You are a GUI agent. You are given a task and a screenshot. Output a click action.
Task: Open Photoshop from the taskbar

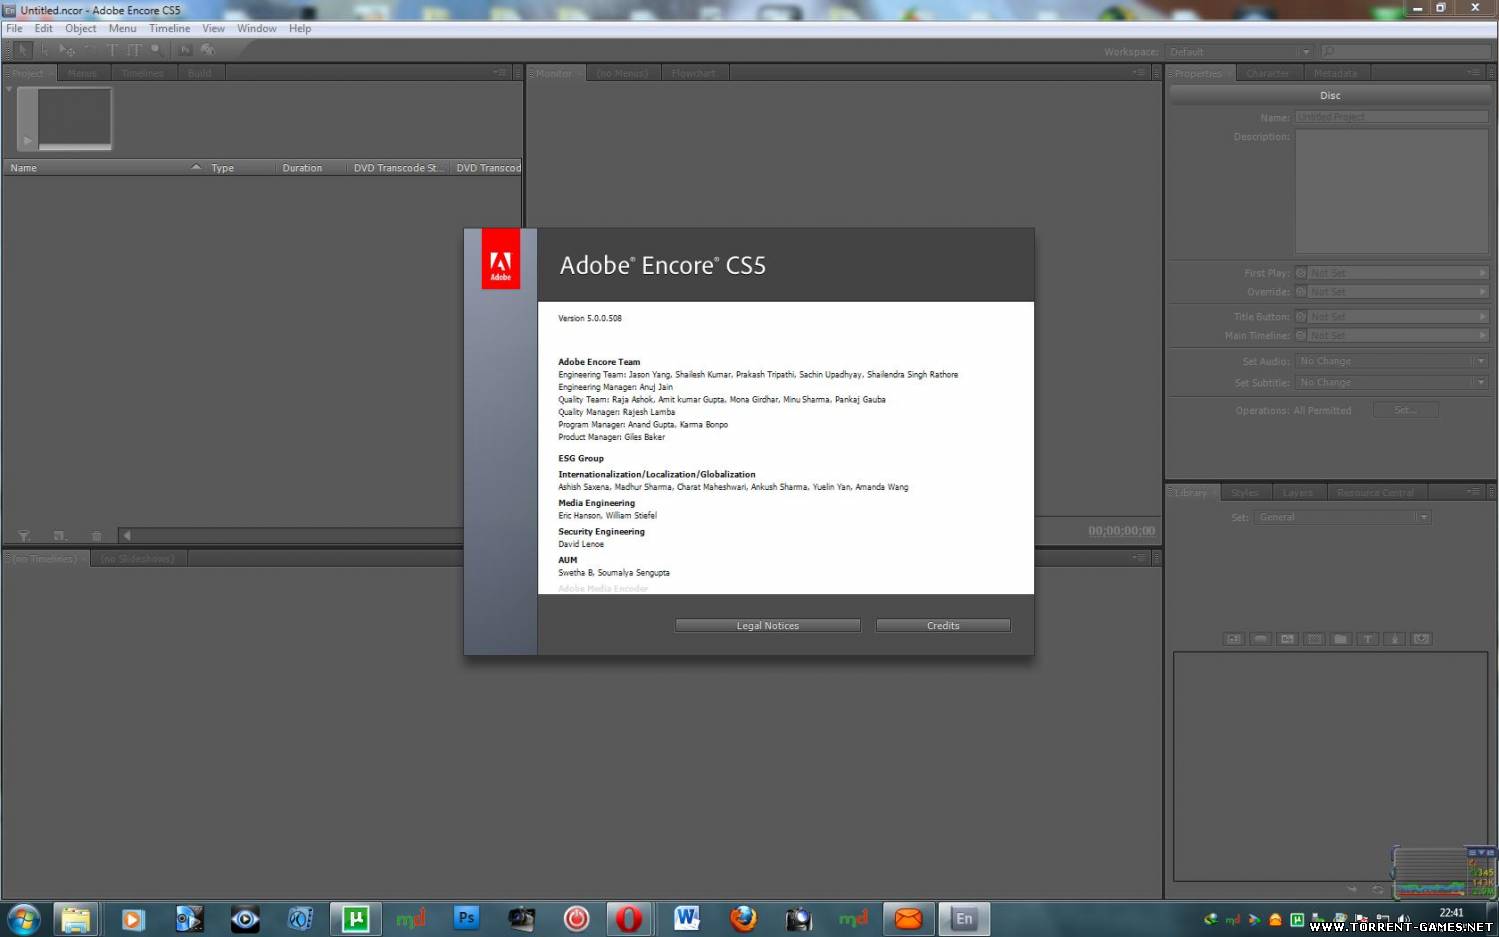pyautogui.click(x=466, y=918)
